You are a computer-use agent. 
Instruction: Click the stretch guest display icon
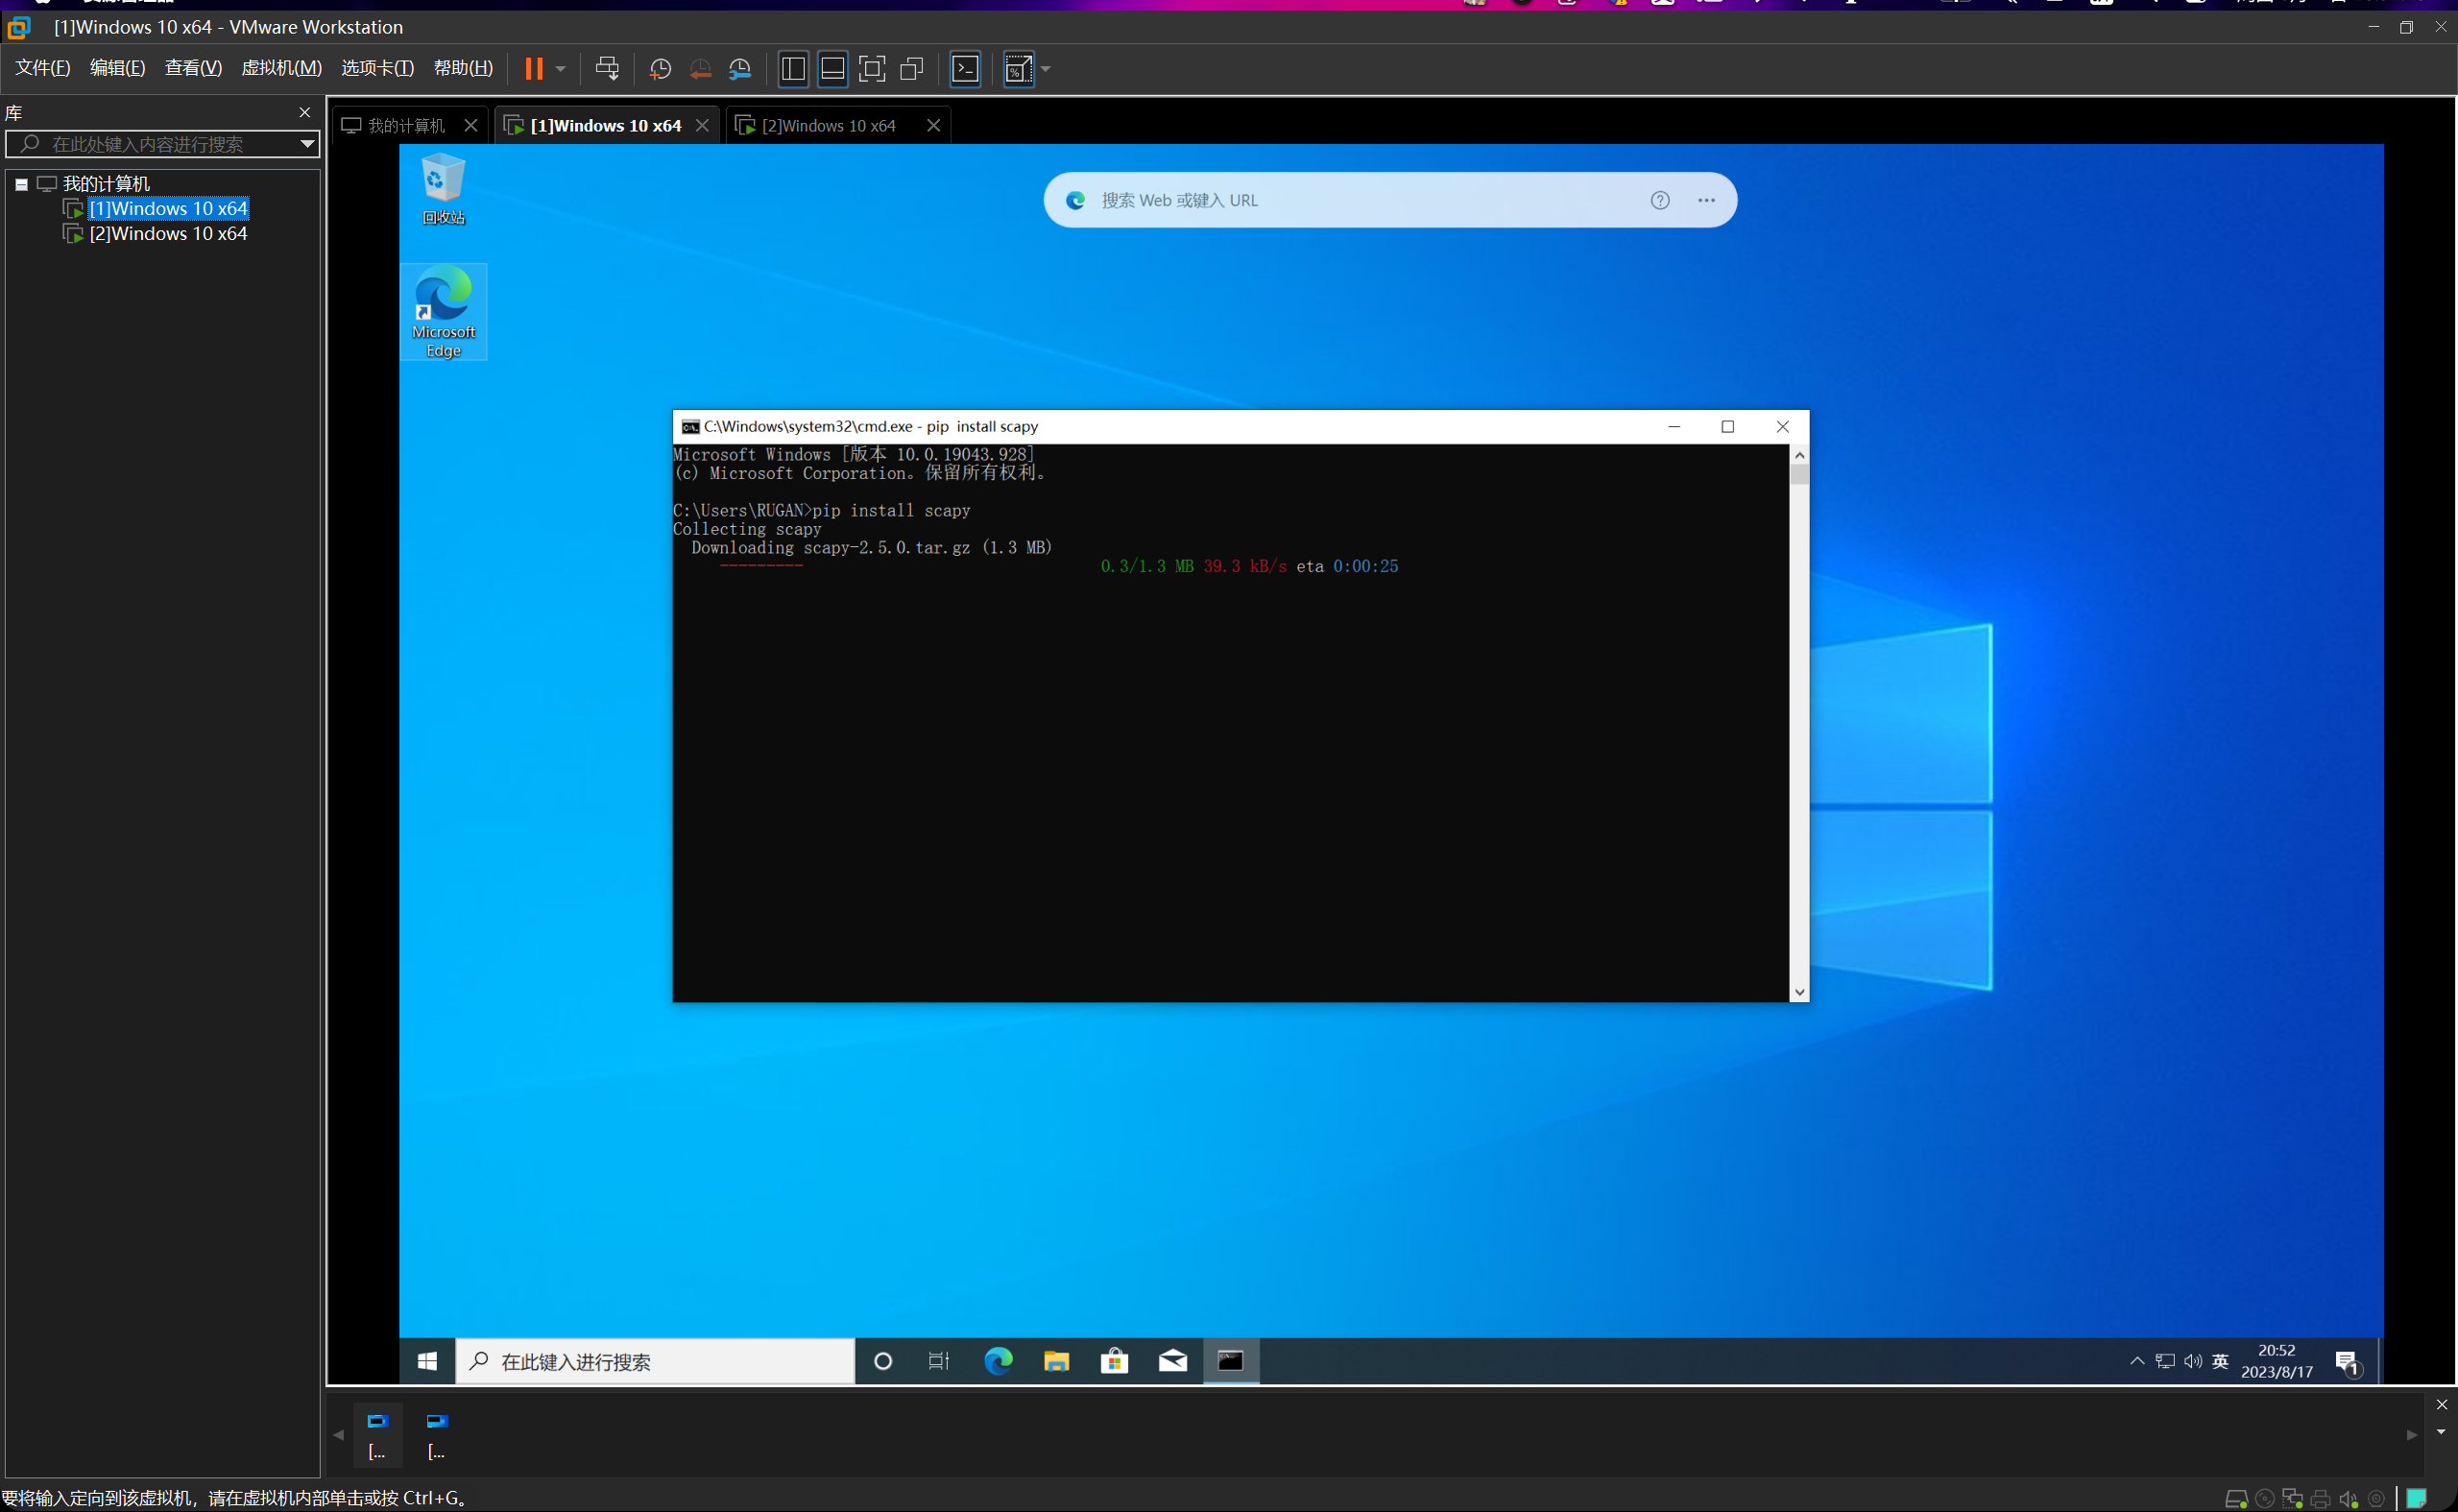click(1018, 69)
